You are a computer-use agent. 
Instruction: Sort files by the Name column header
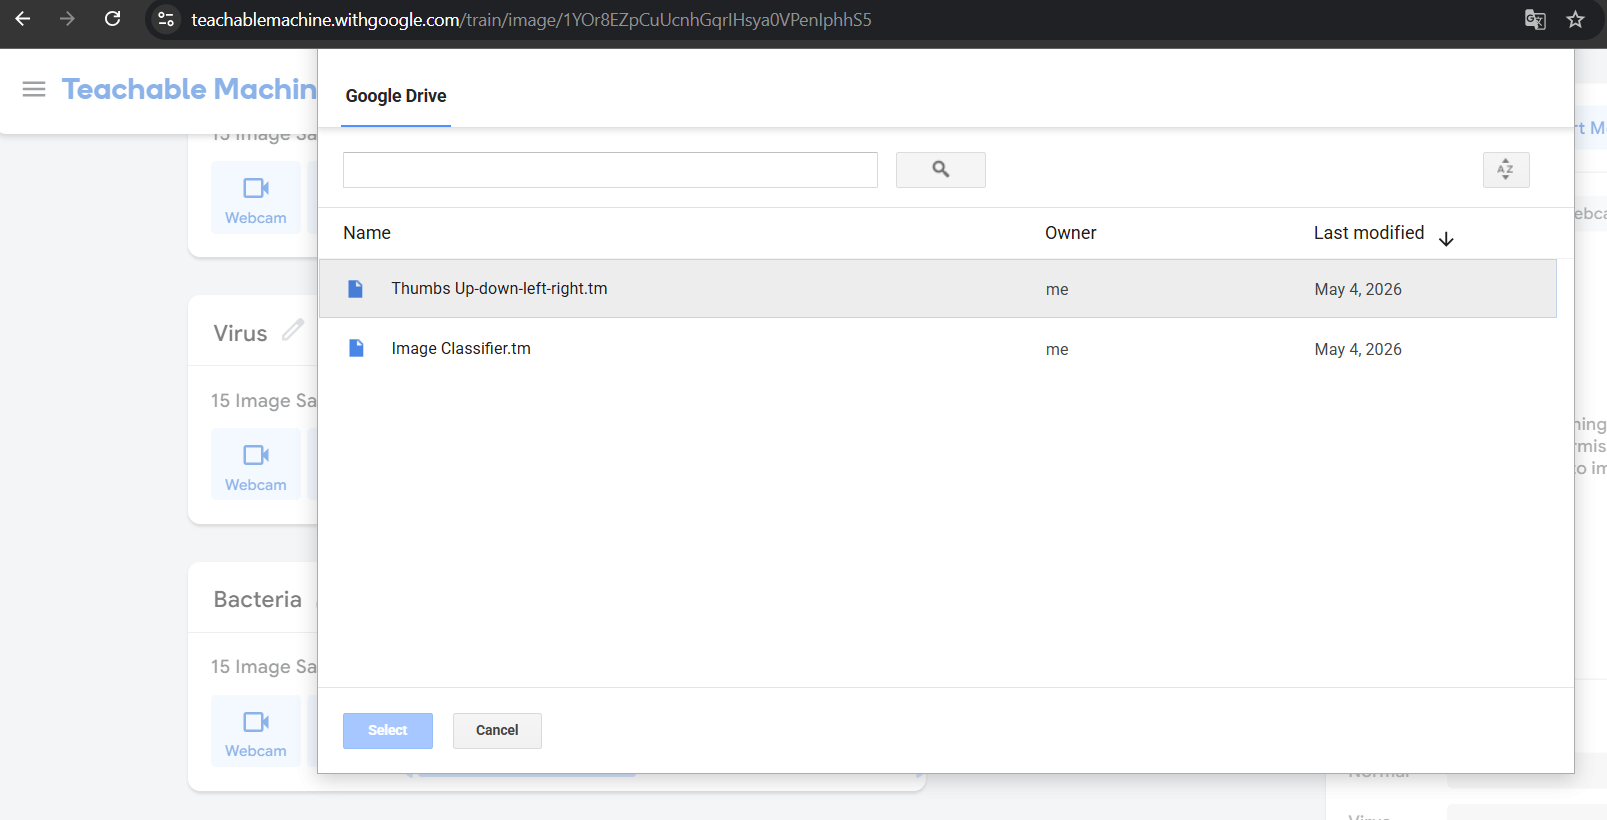click(x=367, y=233)
